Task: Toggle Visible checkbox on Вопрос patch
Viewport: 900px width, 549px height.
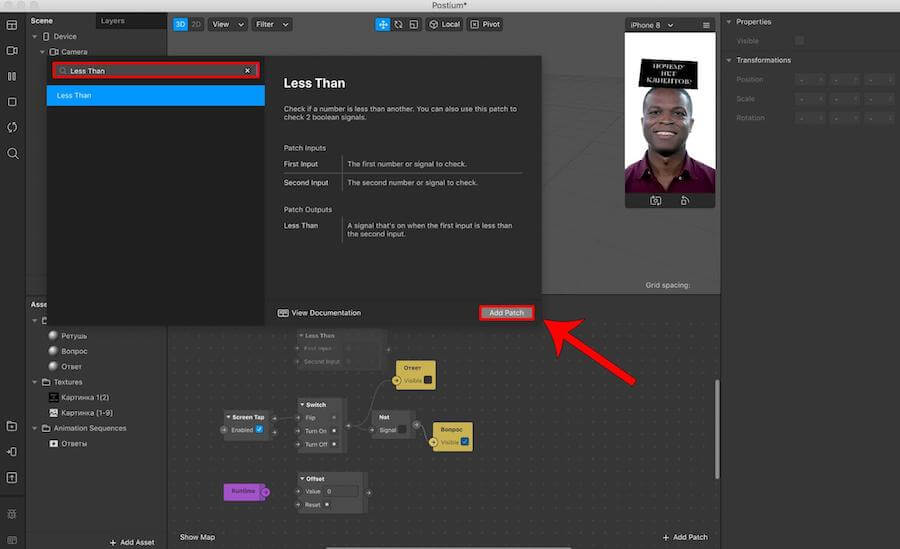Action: tap(465, 442)
